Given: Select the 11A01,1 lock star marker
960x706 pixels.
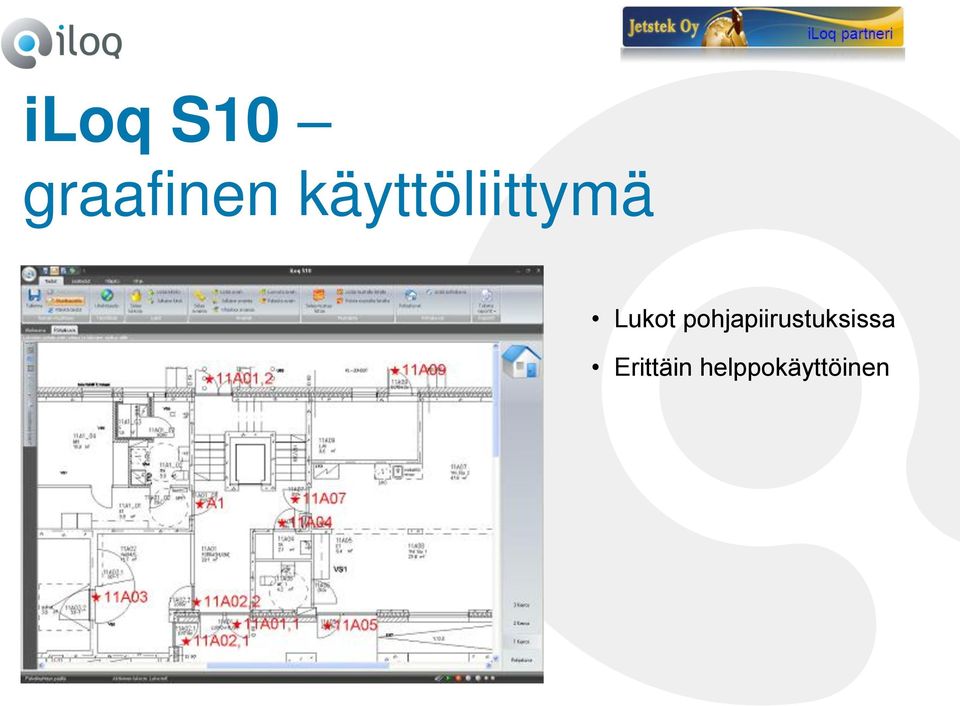Looking at the screenshot, I should [x=237, y=625].
